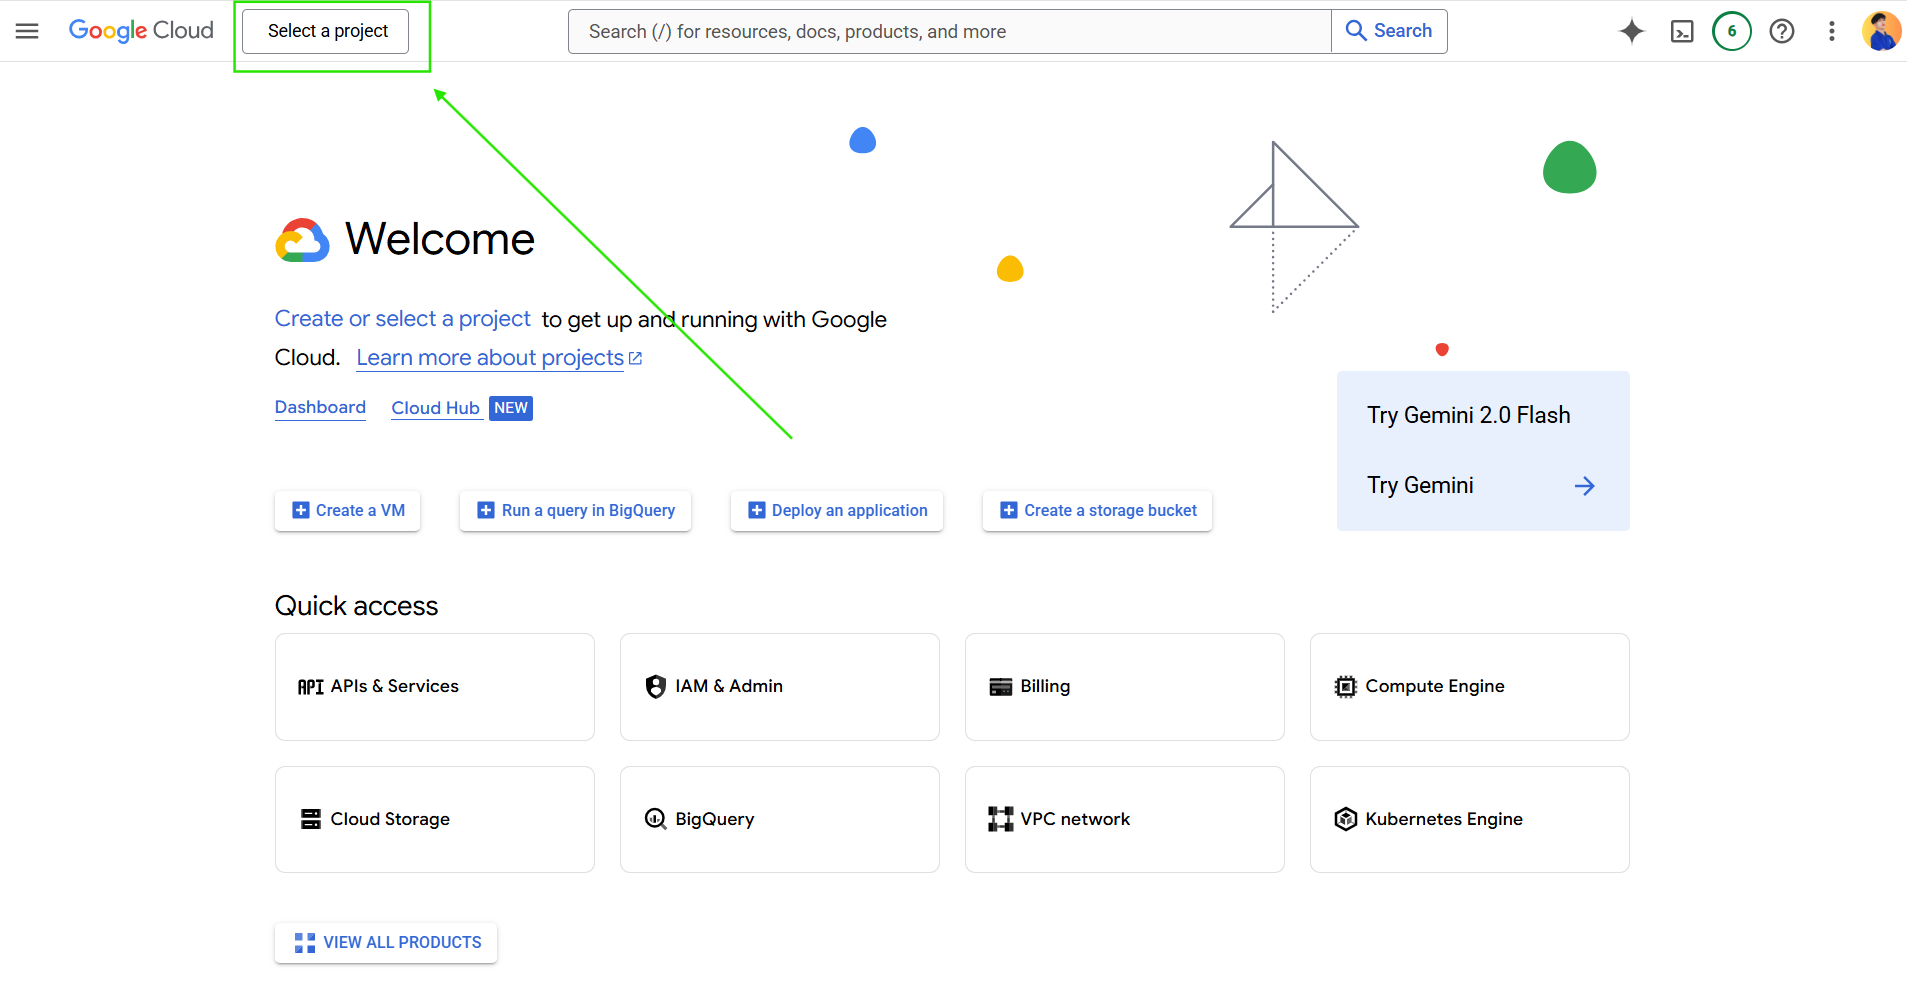
Task: Activate Cloud Shell terminal icon
Action: coord(1682,31)
